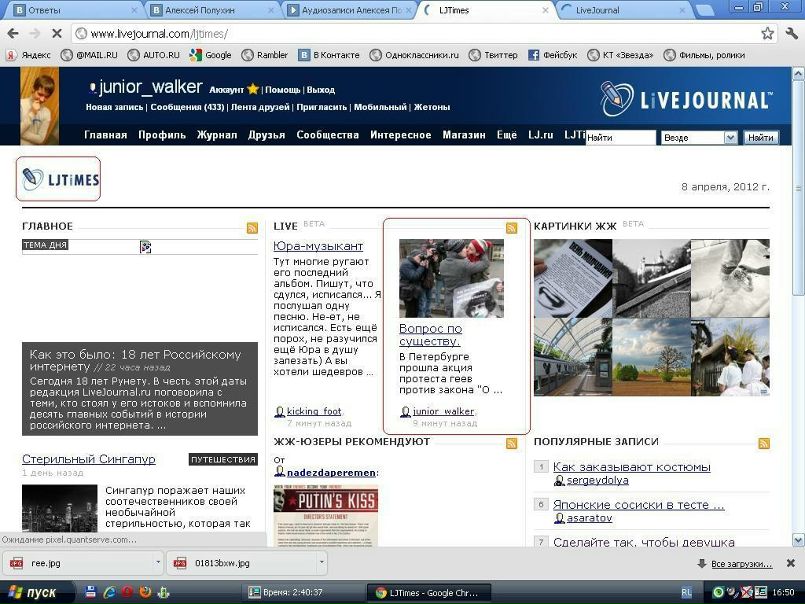This screenshot has height=604, width=805.
Task: Expand options arrow for ree.jpg download
Action: tap(158, 564)
